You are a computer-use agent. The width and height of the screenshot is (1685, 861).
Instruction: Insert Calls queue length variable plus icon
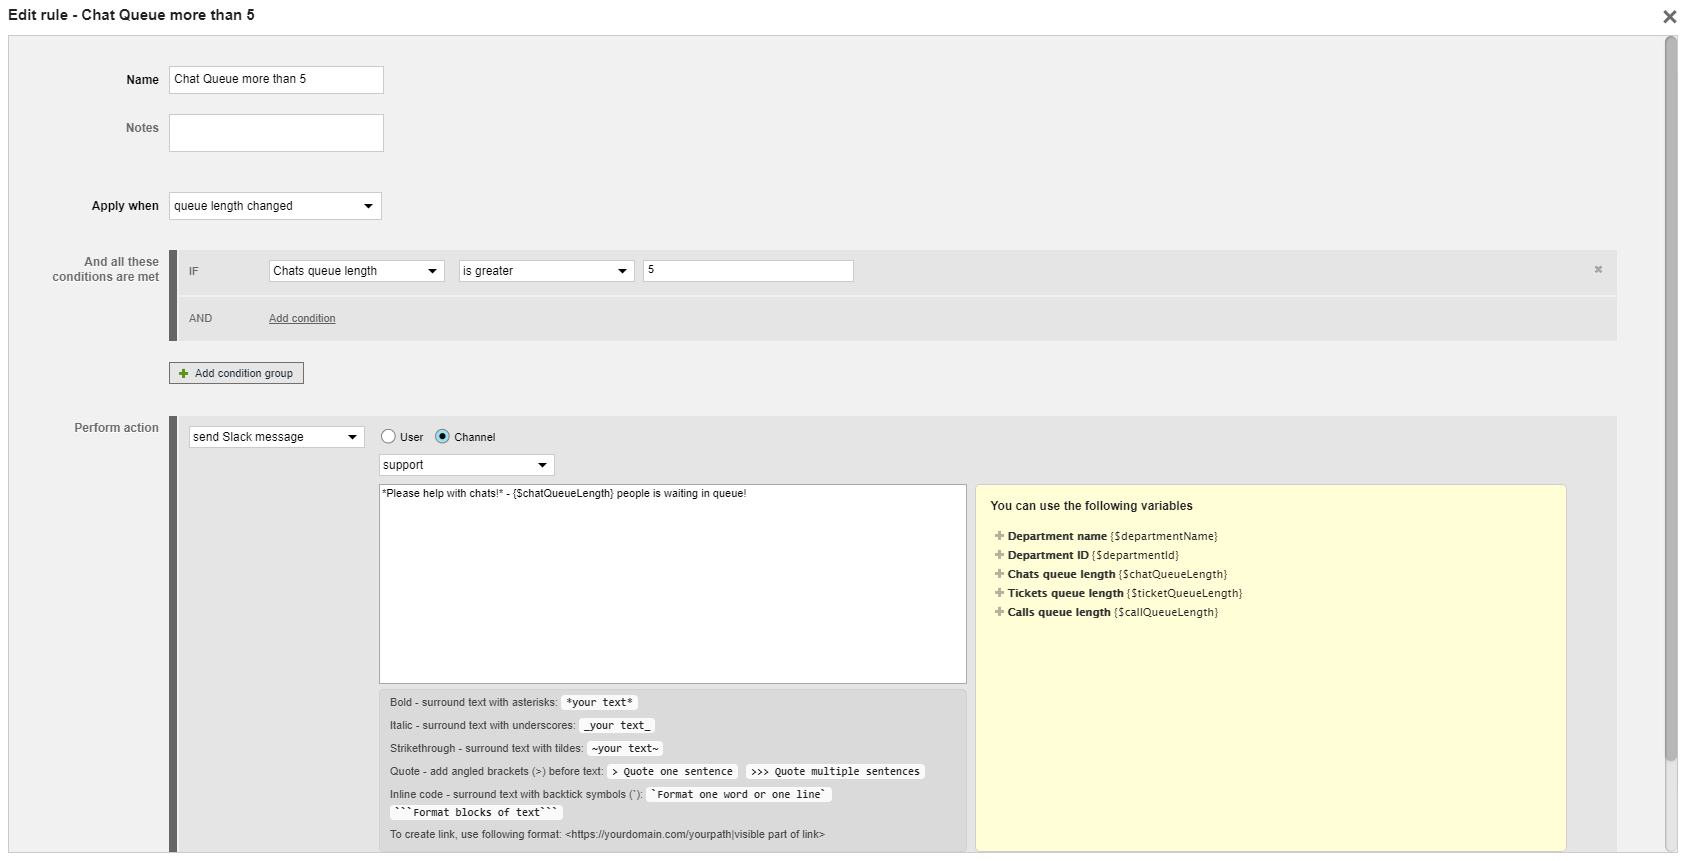(x=999, y=612)
